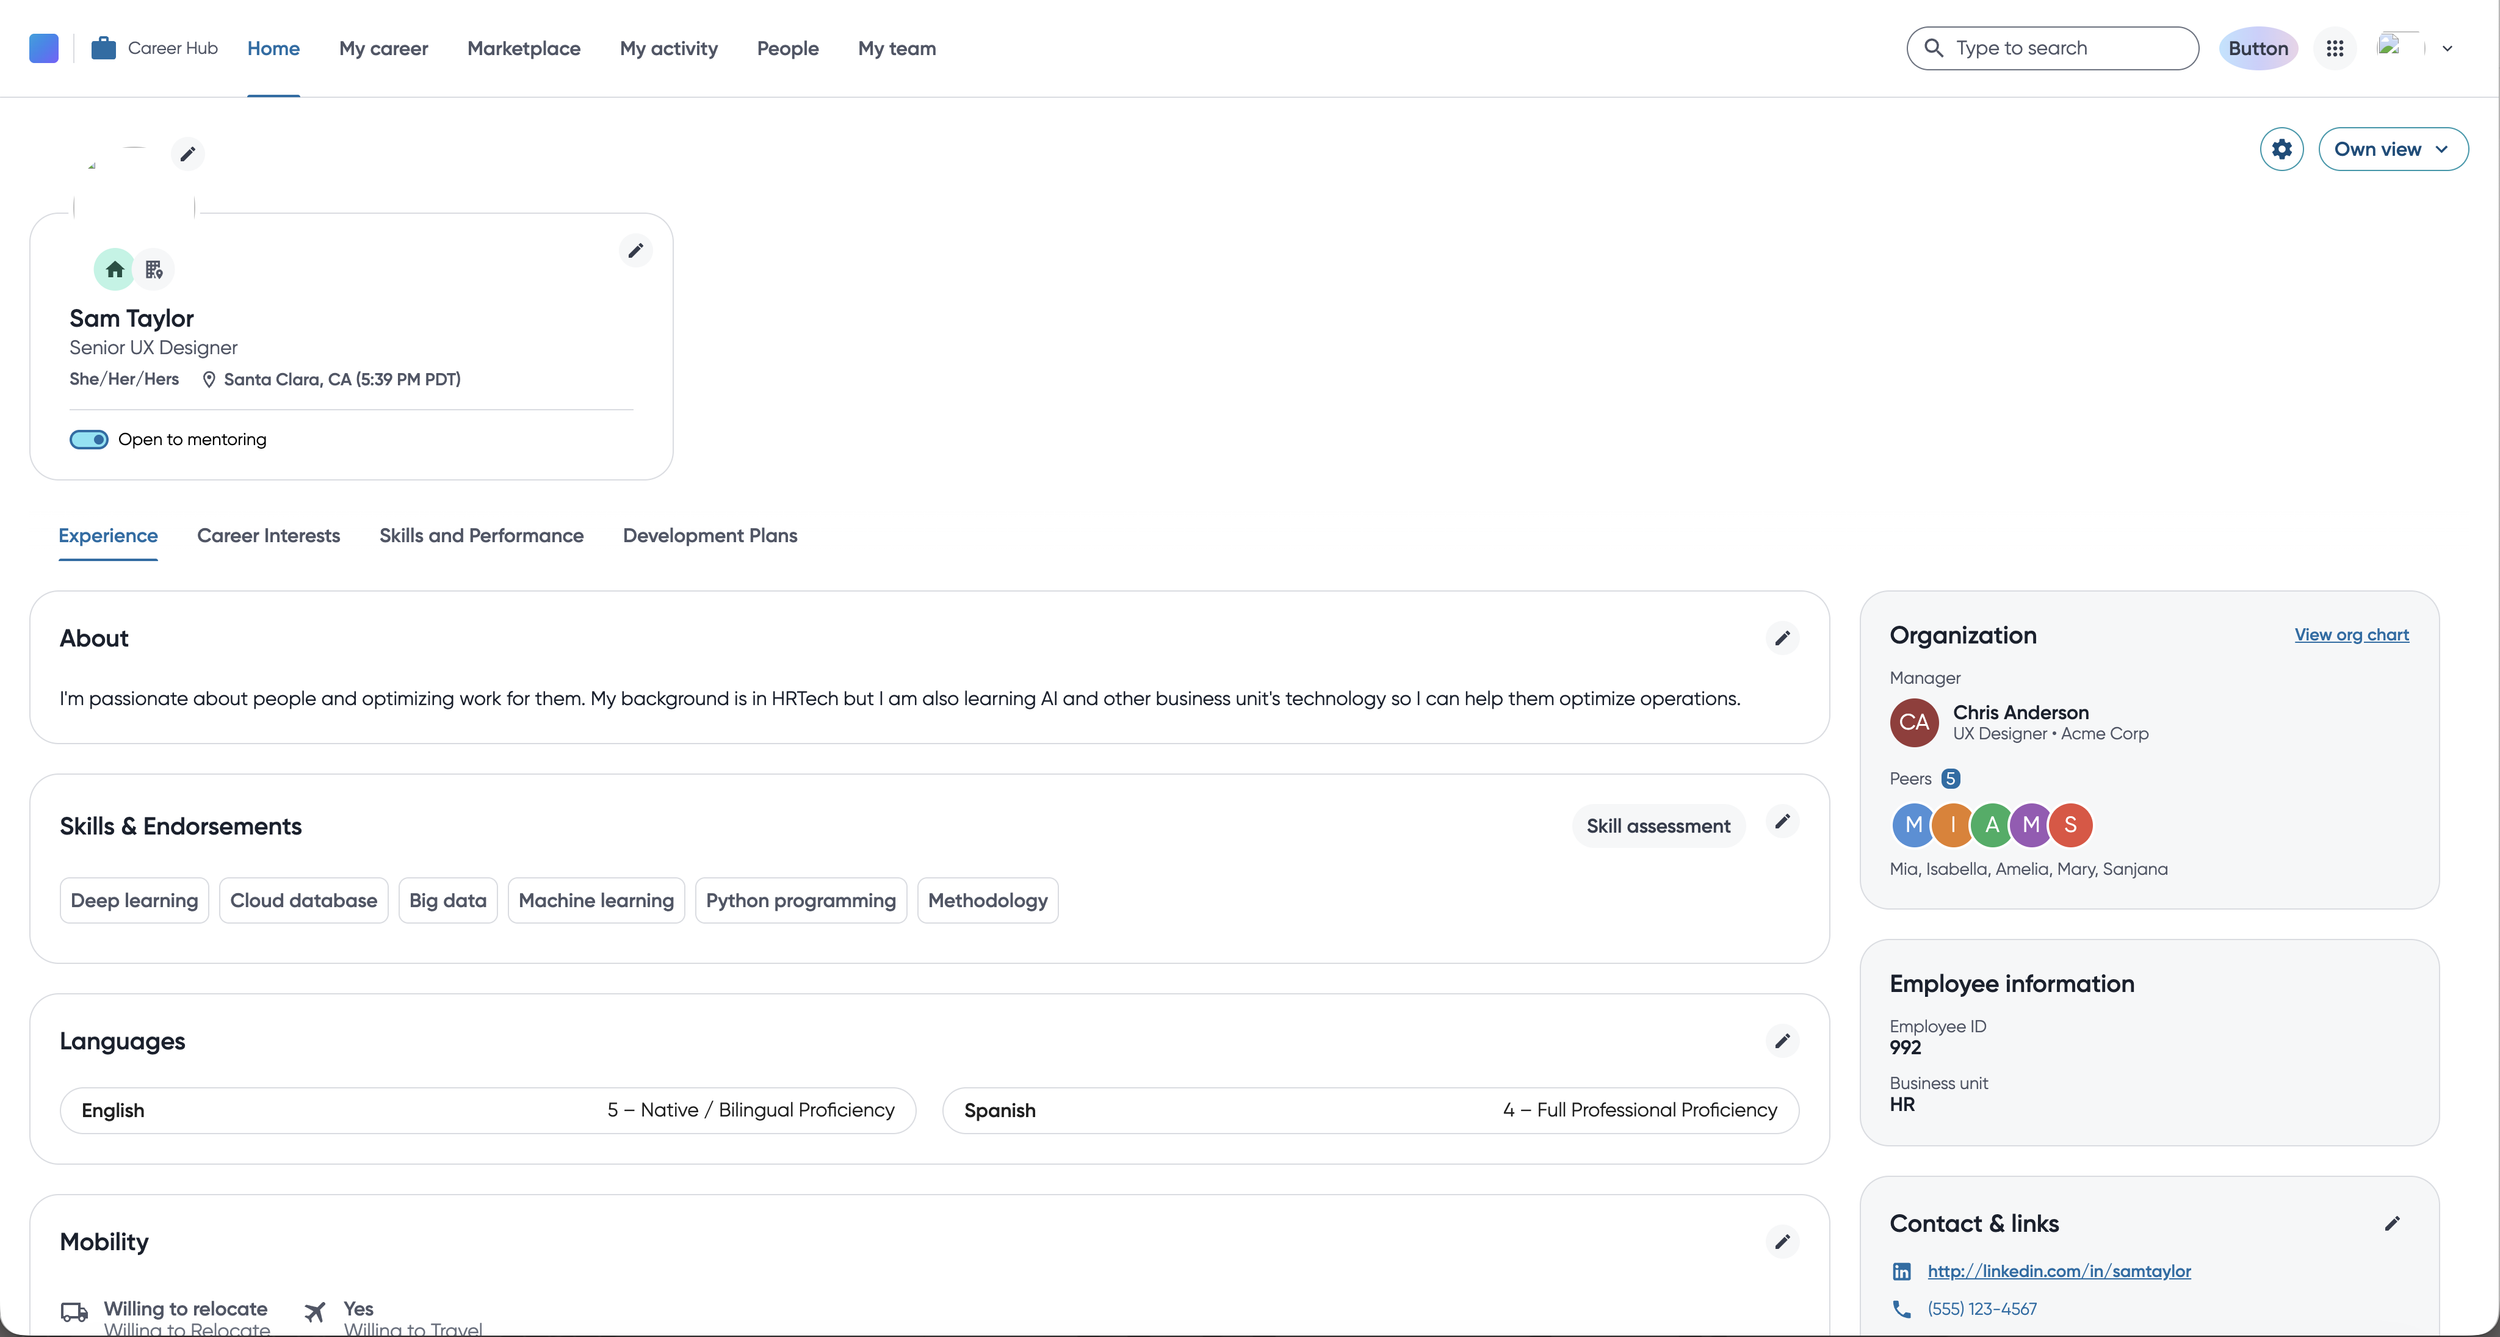Edit the About section with pencil icon
Screen dimensions: 2500x1337
[1781, 638]
